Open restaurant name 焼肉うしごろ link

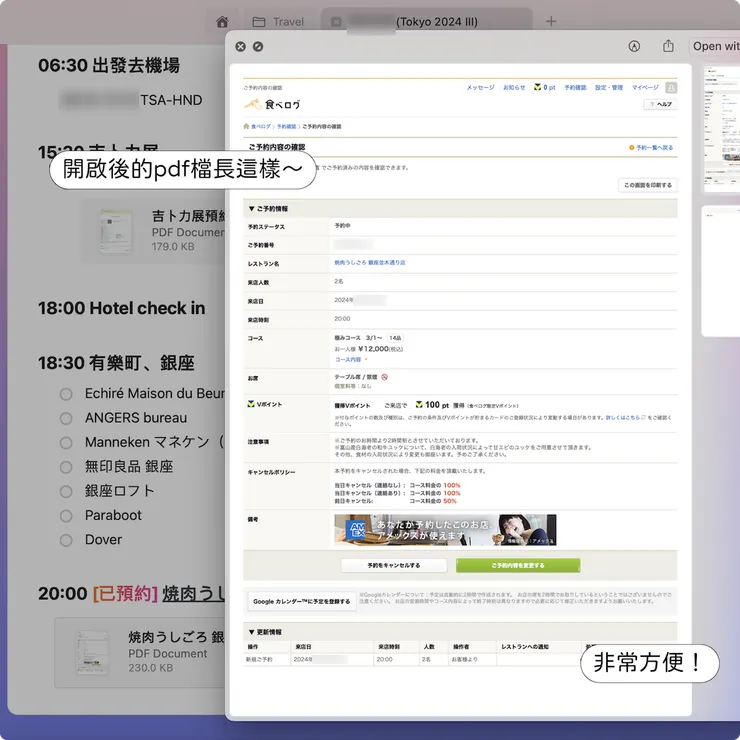coord(370,262)
